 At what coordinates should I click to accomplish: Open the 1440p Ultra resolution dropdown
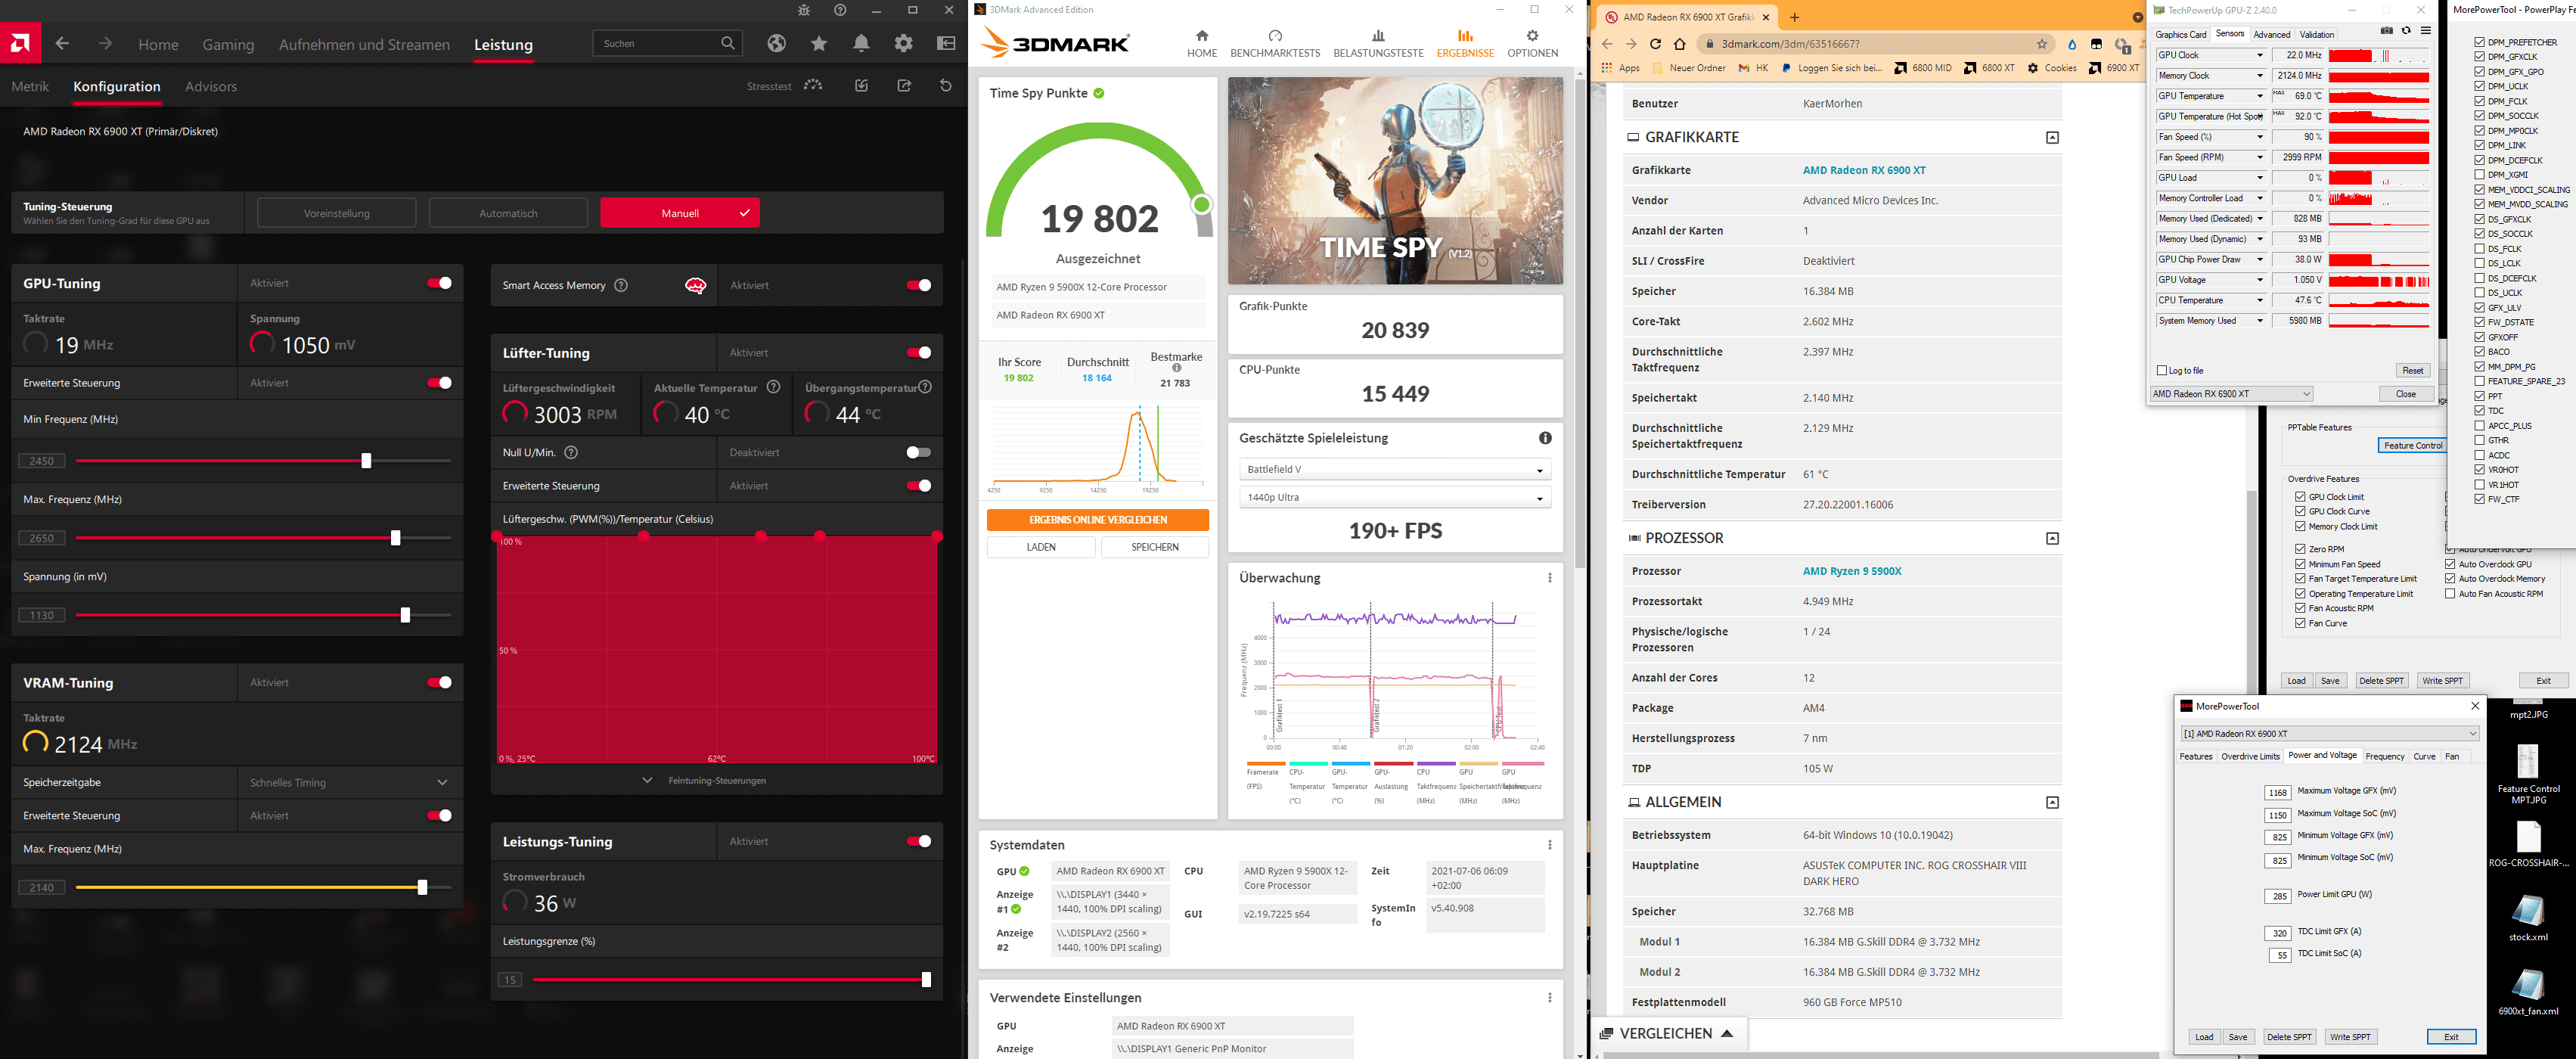click(1394, 497)
